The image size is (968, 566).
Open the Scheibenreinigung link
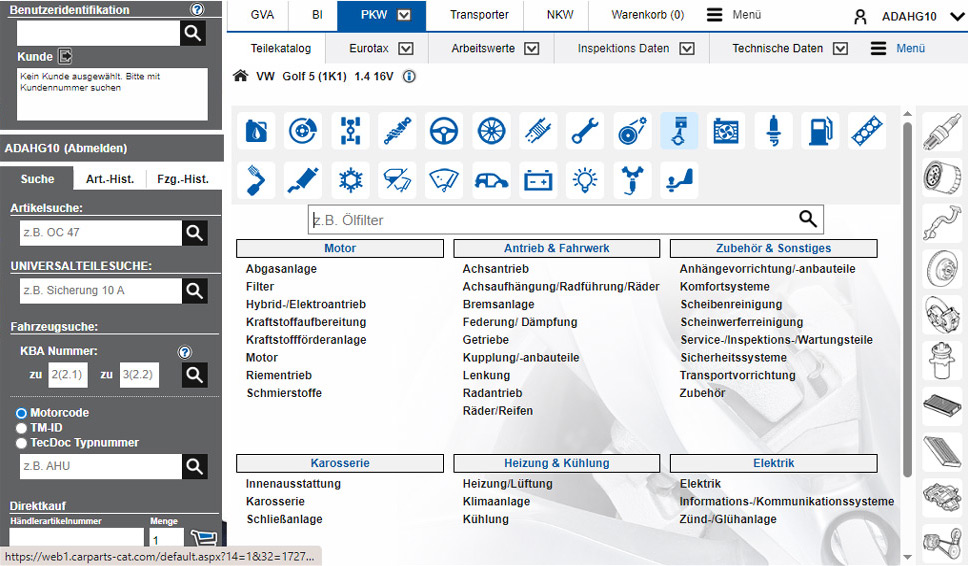point(731,304)
